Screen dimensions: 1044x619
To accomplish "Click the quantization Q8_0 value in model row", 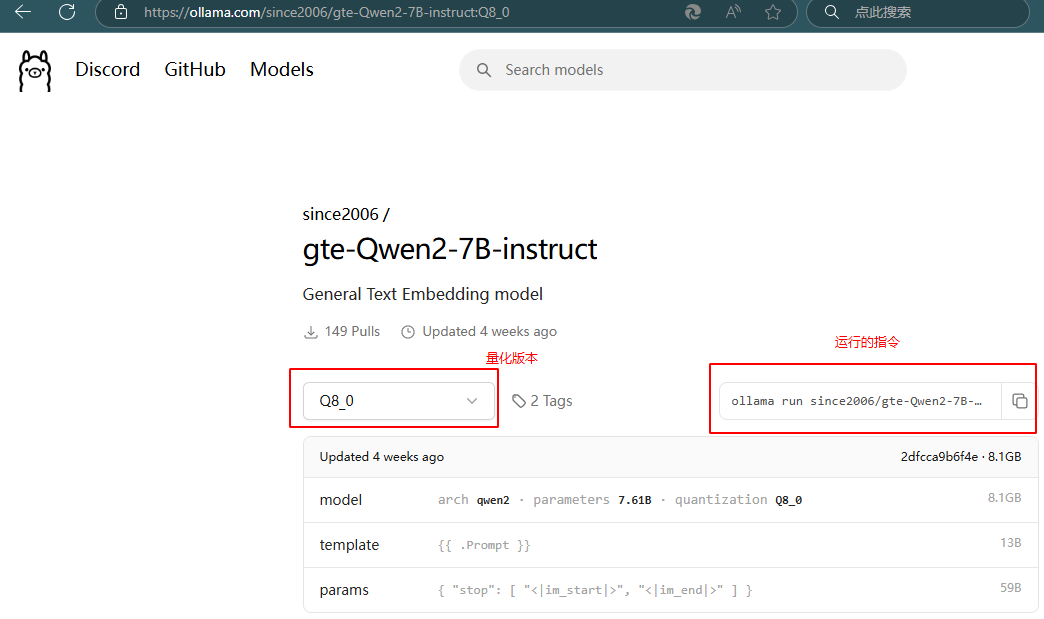I will [788, 500].
